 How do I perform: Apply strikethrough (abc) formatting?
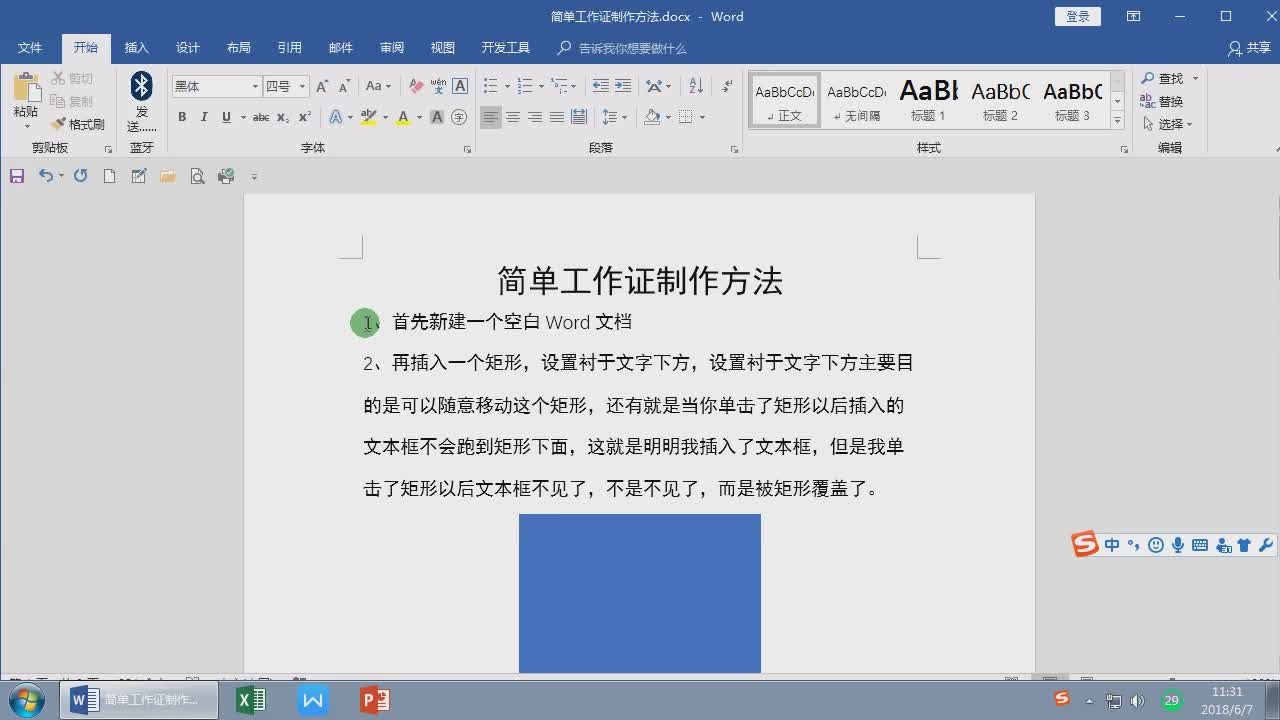click(261, 117)
